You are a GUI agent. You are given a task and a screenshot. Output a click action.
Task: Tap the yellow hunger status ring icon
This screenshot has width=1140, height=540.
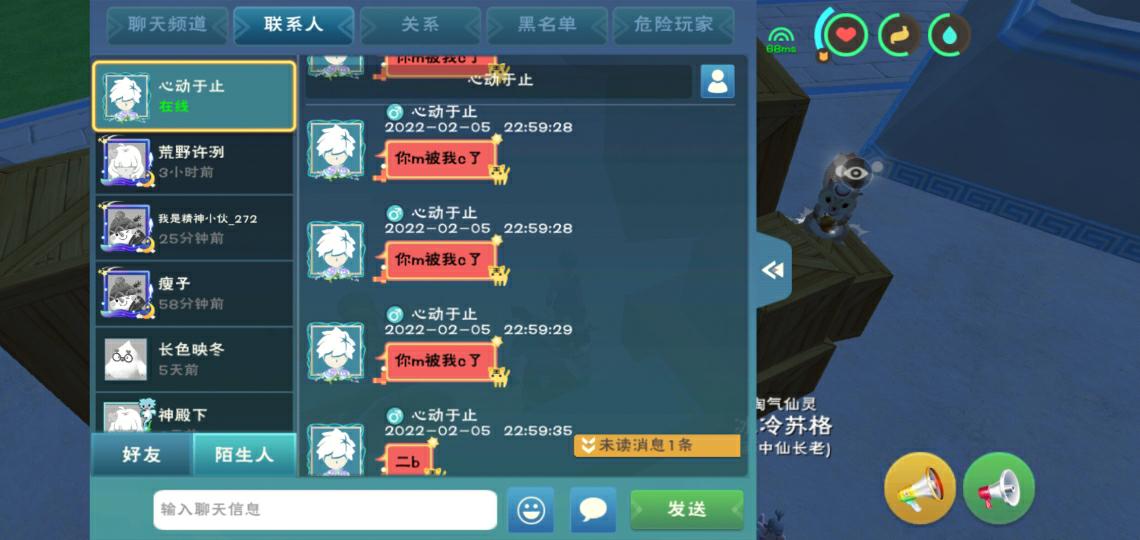[898, 35]
